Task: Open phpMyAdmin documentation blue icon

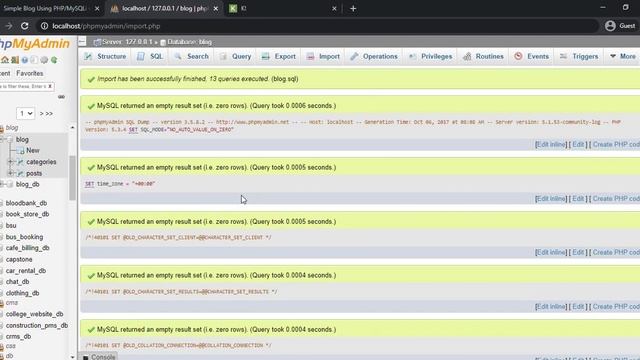Action: tap(25, 60)
